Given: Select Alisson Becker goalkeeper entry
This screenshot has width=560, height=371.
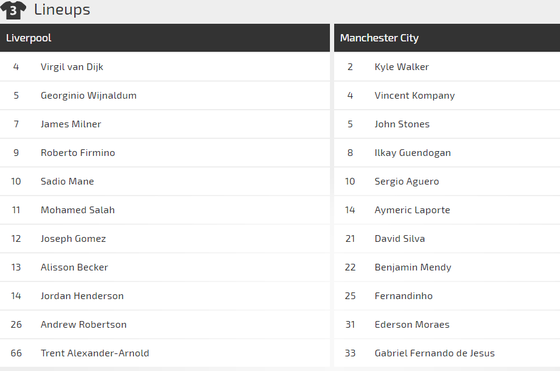Looking at the screenshot, I should 74,267.
